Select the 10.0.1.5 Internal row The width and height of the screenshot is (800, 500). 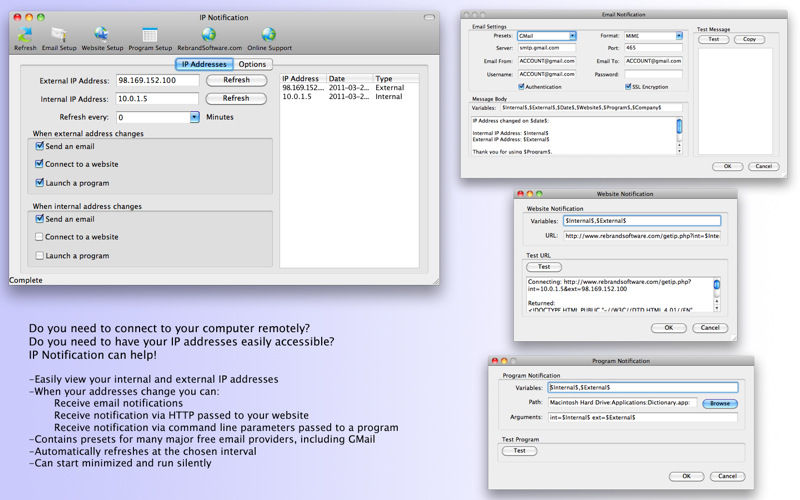[x=349, y=96]
